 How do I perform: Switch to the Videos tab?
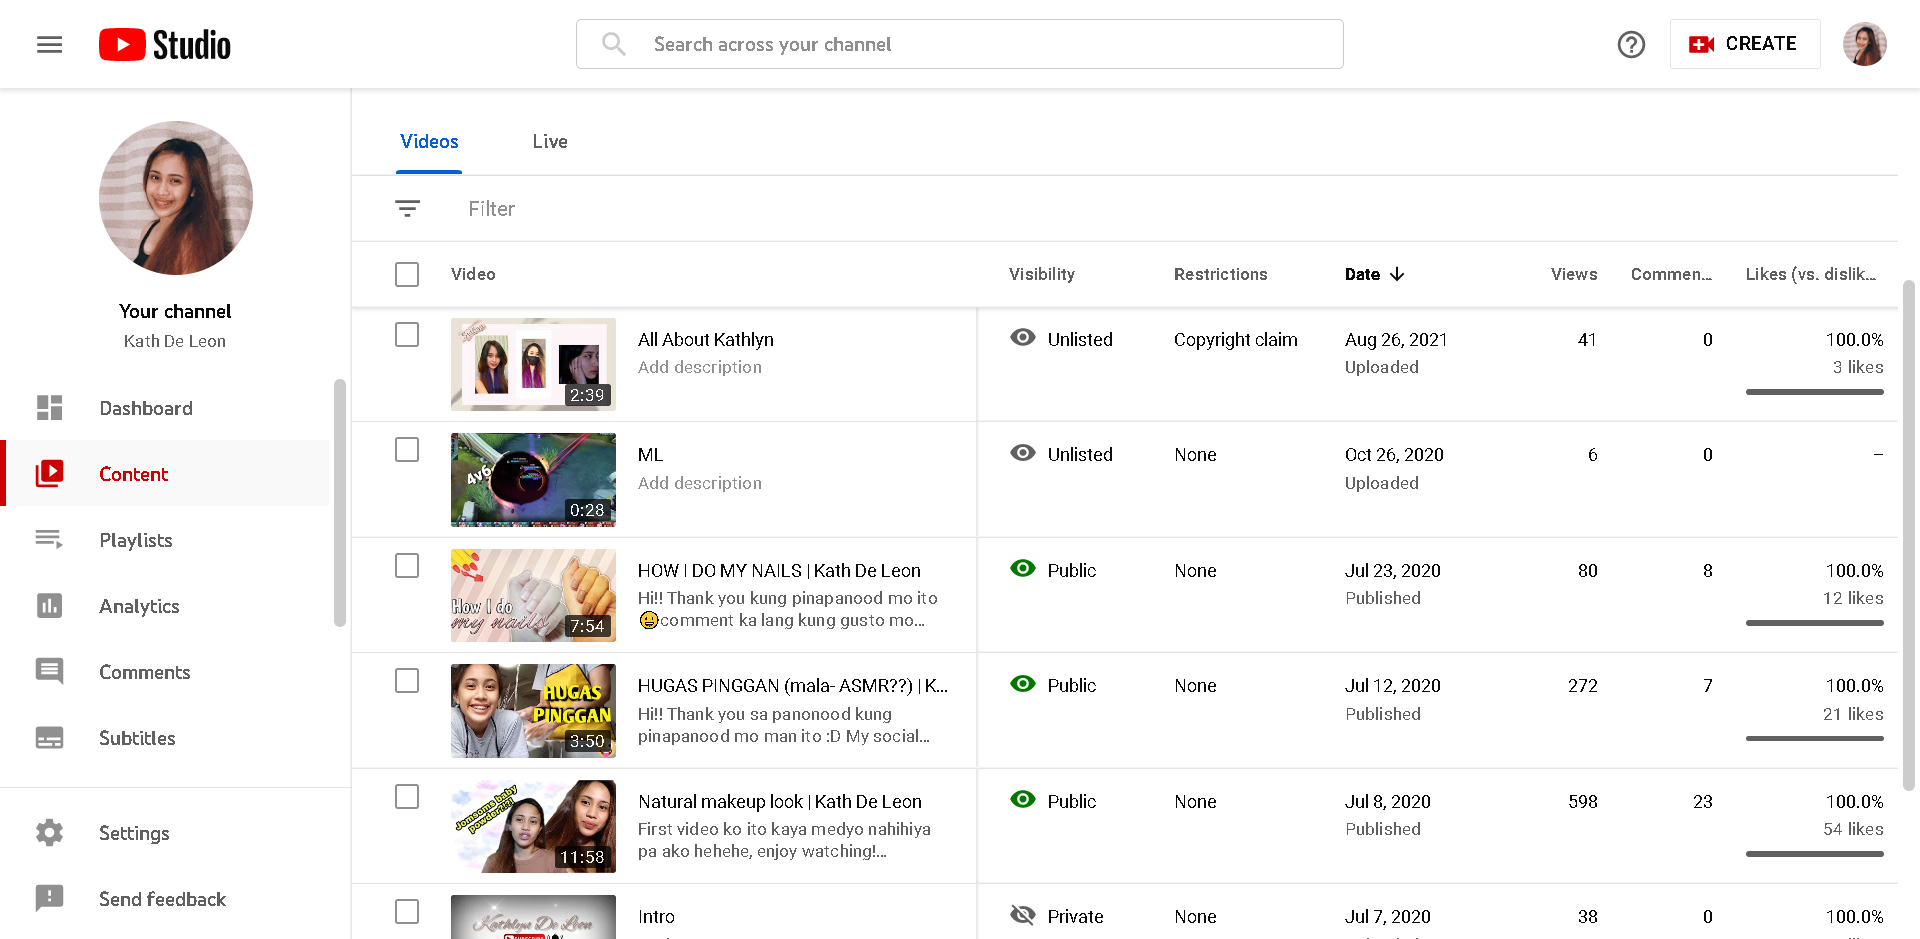click(429, 142)
